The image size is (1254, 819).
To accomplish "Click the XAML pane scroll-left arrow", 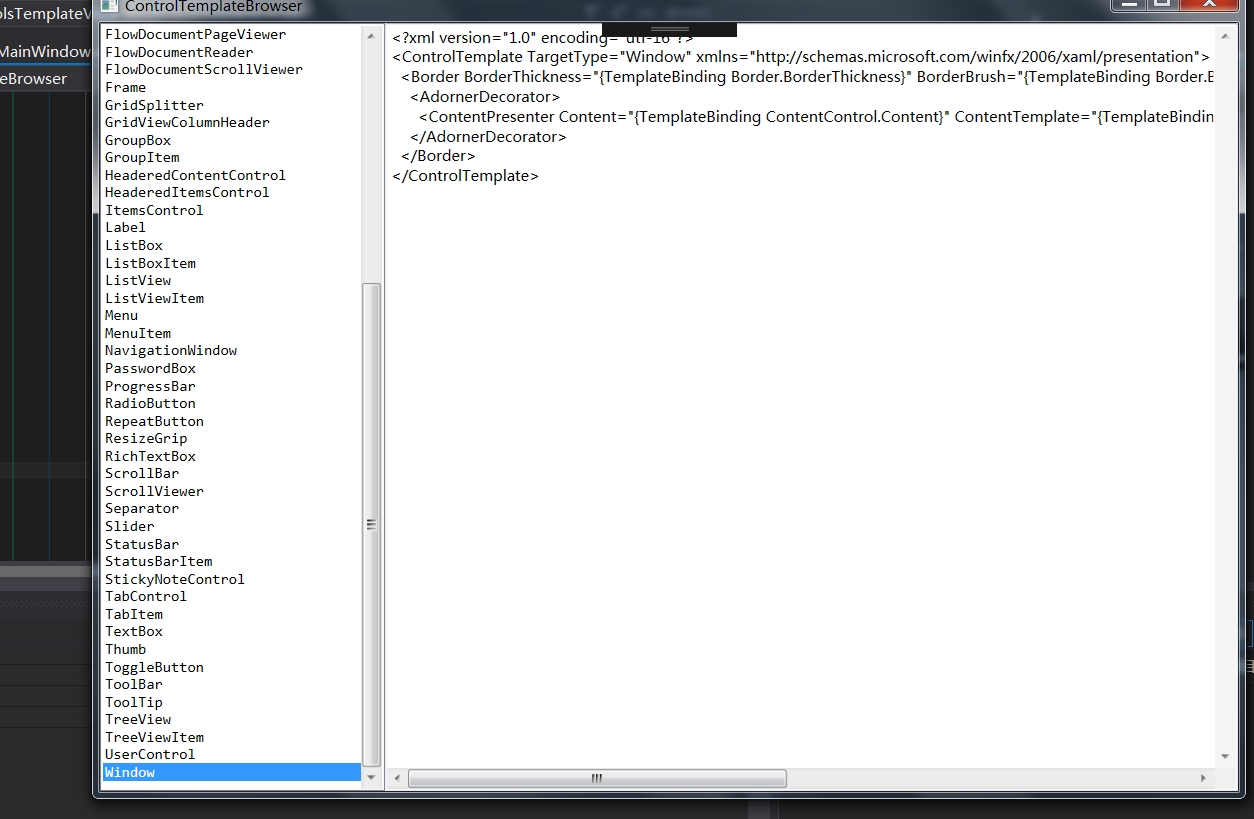I will pyautogui.click(x=397, y=778).
